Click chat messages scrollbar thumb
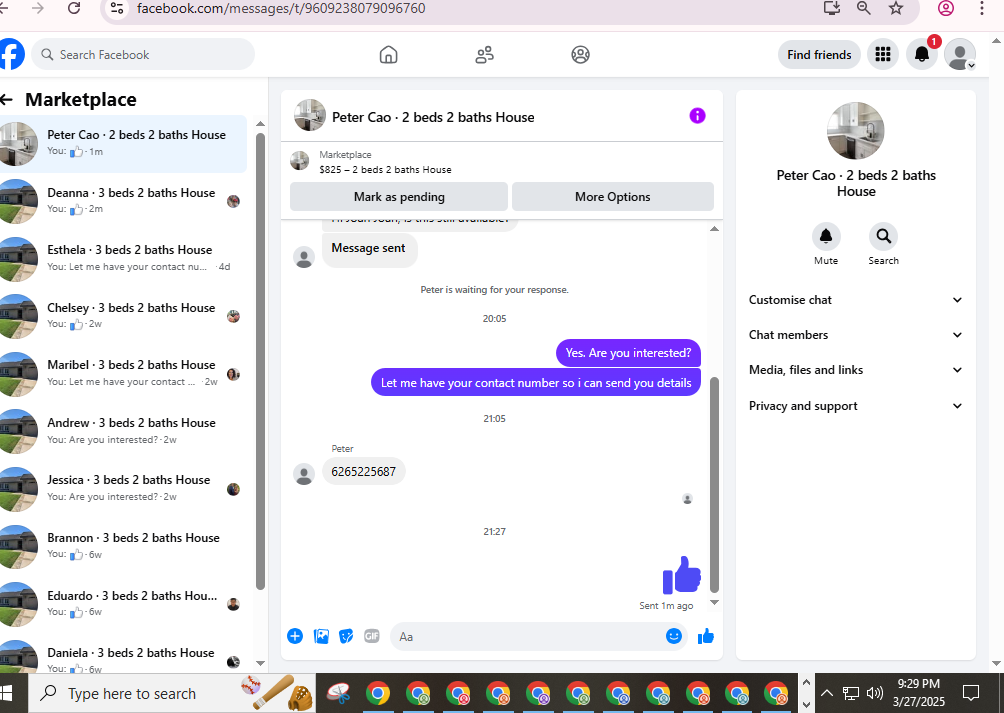The height and width of the screenshot is (713, 1004). [715, 485]
